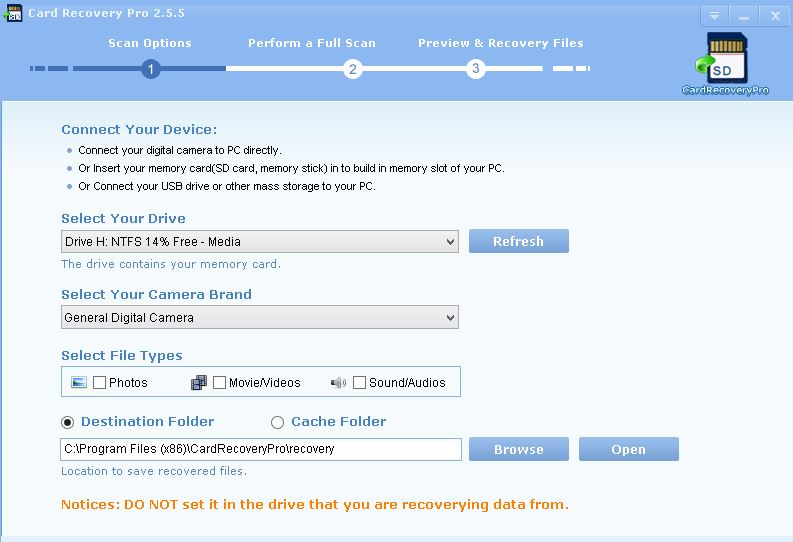The height and width of the screenshot is (542, 793).
Task: Open the title bar options dropdown icon
Action: coord(714,16)
